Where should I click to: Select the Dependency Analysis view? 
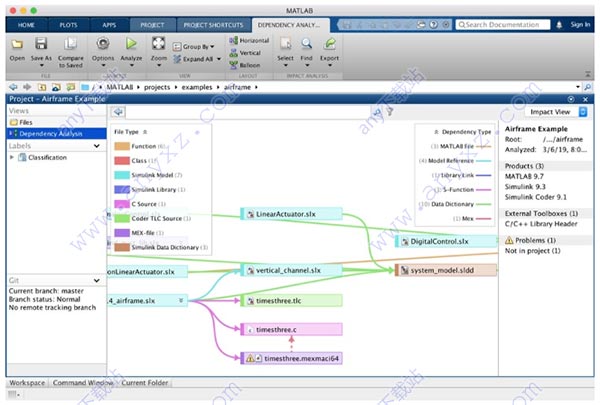tap(57, 134)
